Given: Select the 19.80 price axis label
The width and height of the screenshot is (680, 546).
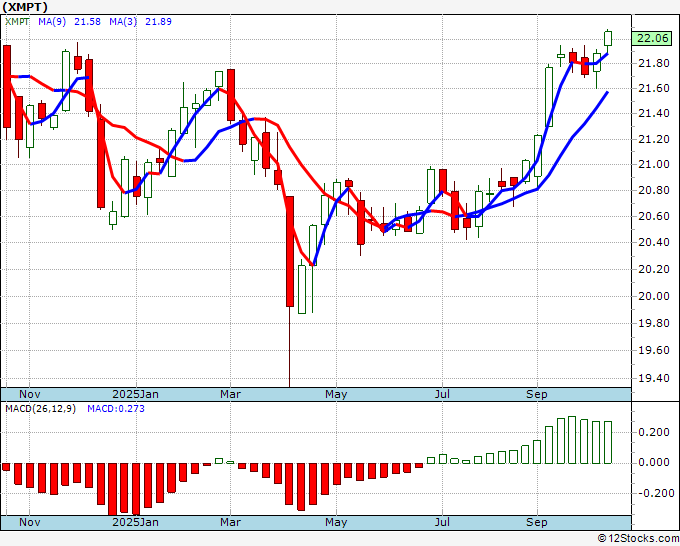Looking at the screenshot, I should [654, 323].
